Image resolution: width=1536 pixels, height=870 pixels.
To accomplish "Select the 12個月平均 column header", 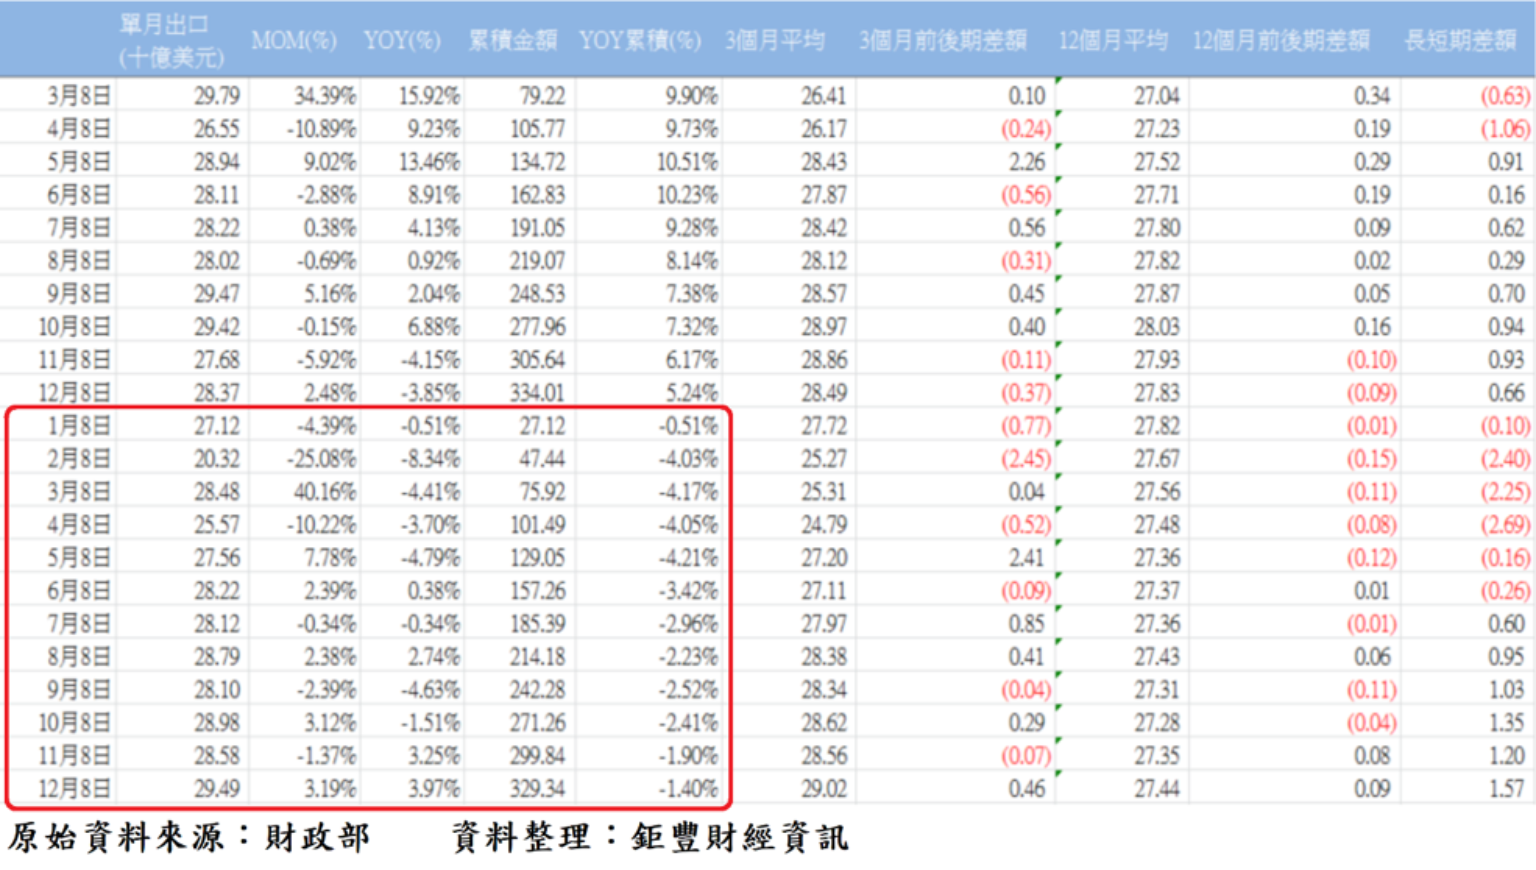I will pyautogui.click(x=1113, y=41).
